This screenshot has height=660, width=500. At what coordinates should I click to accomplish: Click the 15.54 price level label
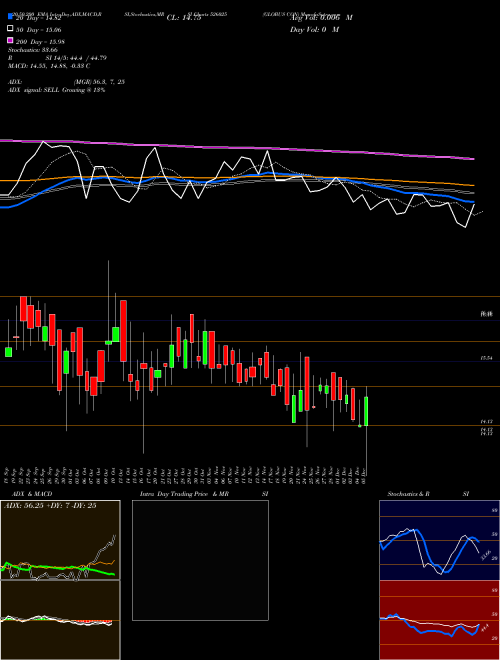[x=487, y=358]
